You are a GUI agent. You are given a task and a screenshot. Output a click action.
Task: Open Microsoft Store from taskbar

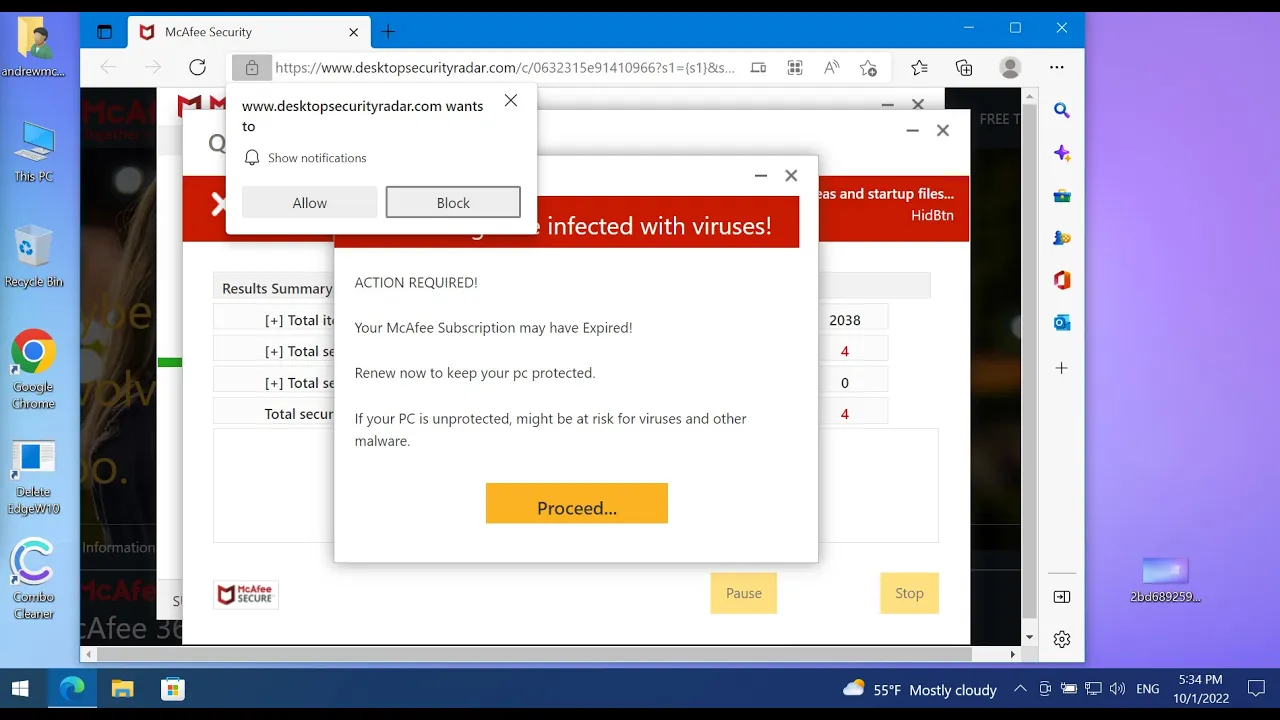click(173, 689)
